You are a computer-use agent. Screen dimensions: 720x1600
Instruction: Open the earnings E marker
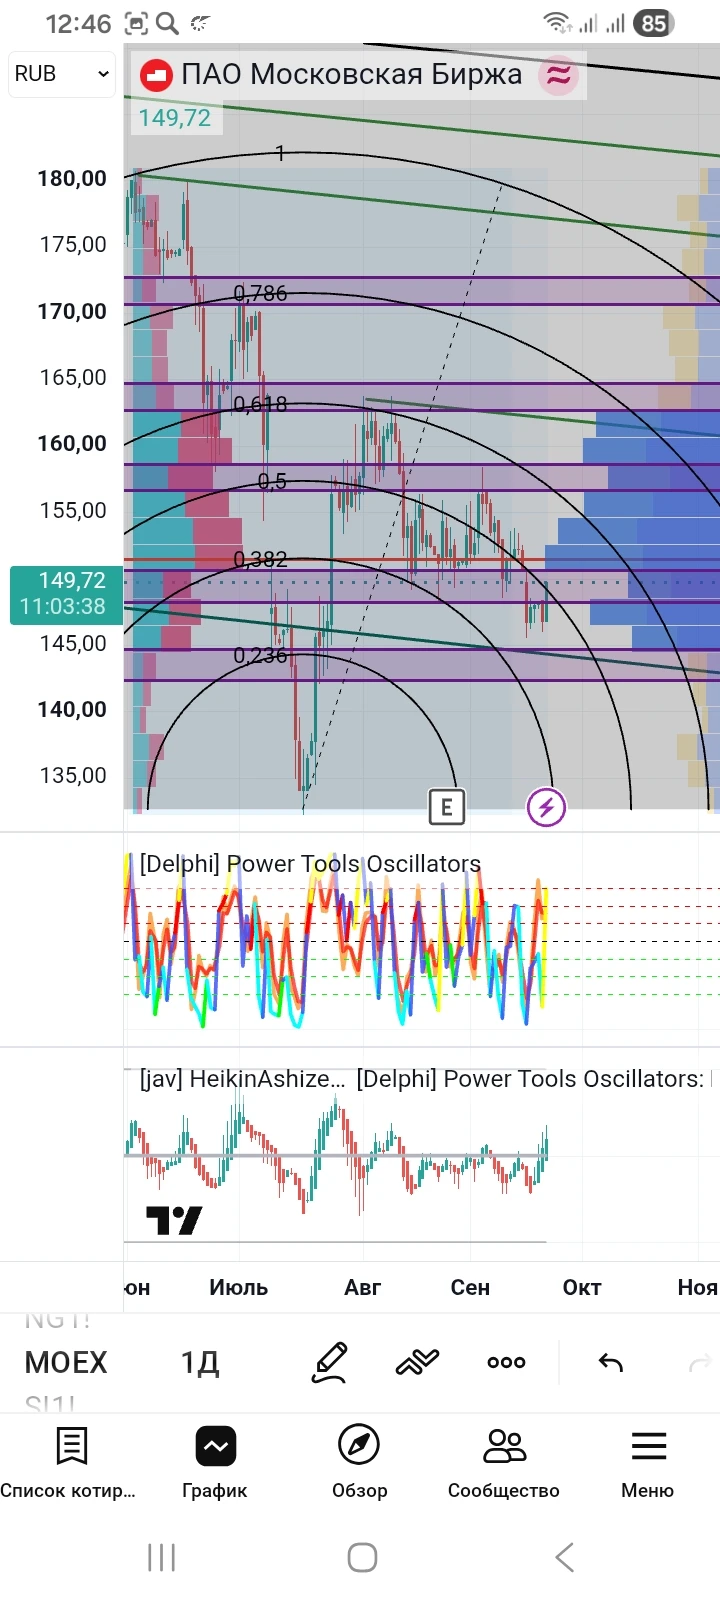pos(447,807)
